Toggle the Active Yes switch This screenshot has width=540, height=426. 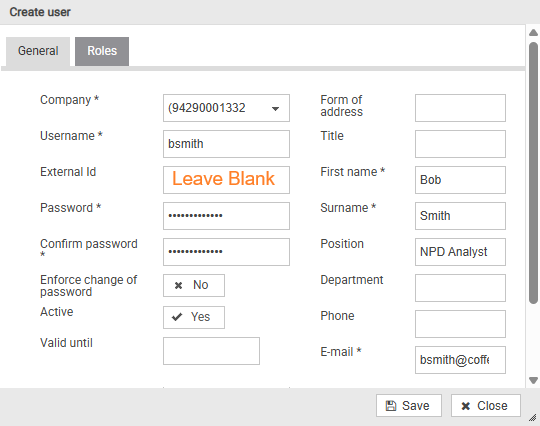tap(194, 317)
